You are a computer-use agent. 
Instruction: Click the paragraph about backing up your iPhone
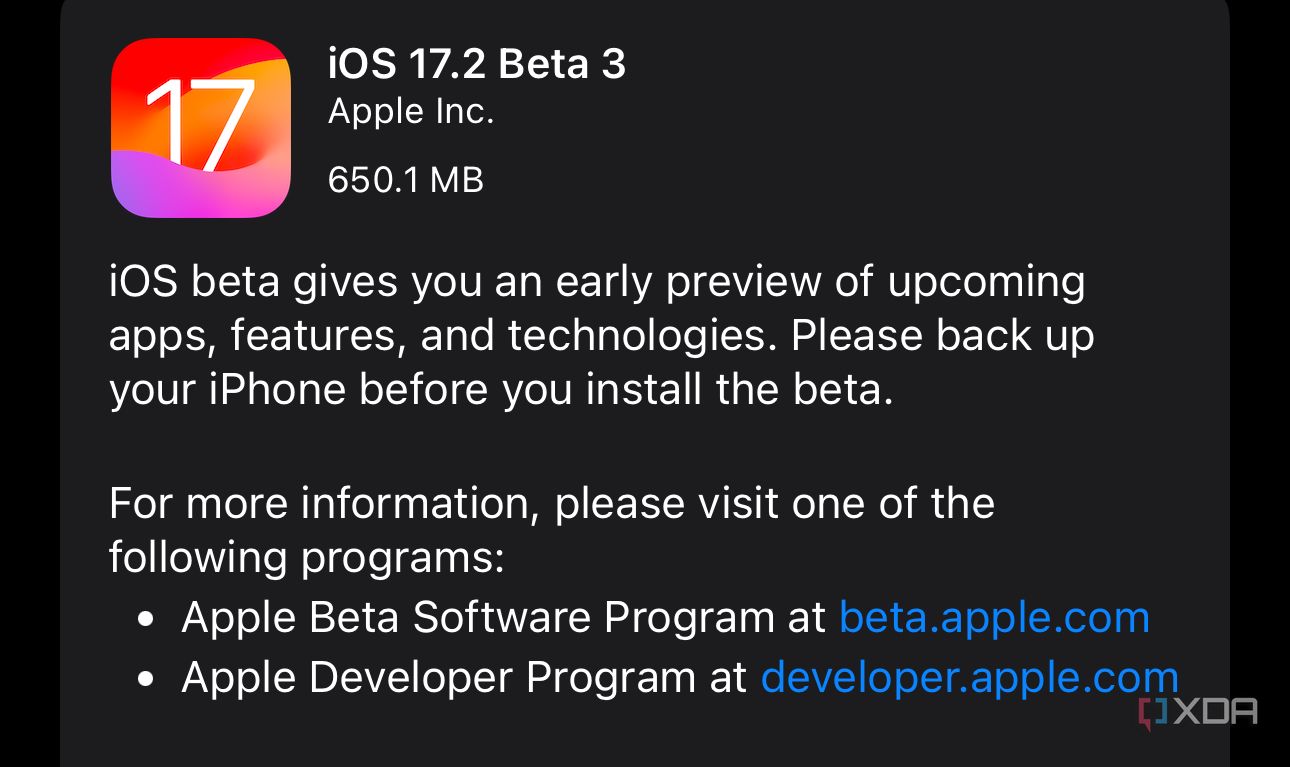pos(600,335)
